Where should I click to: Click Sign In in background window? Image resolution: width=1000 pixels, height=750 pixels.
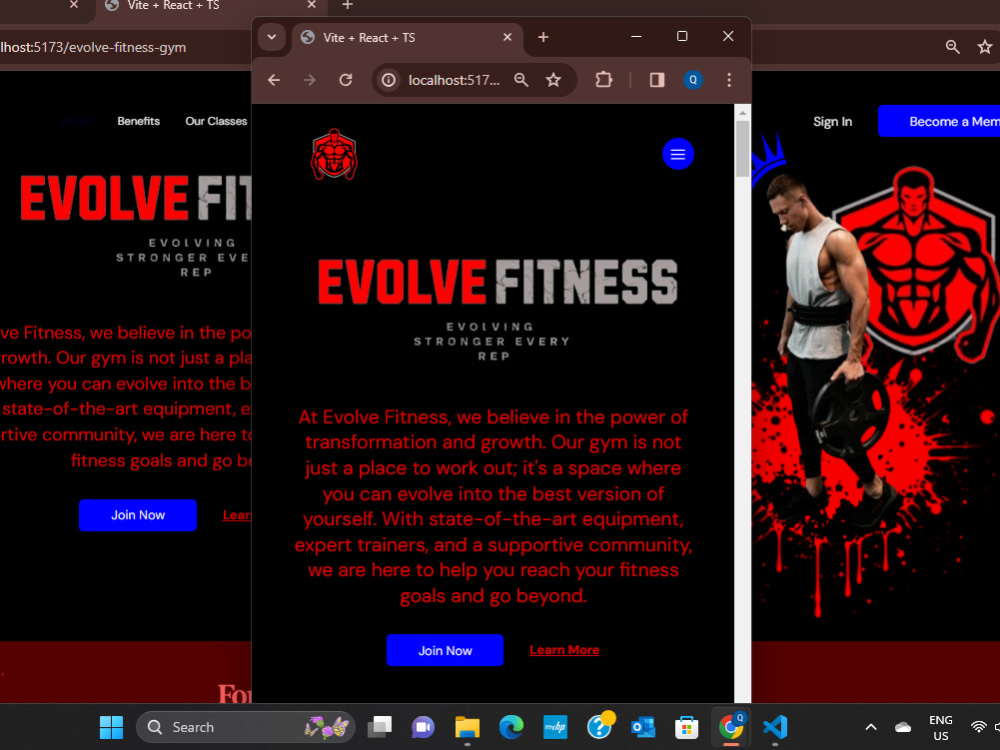click(832, 122)
